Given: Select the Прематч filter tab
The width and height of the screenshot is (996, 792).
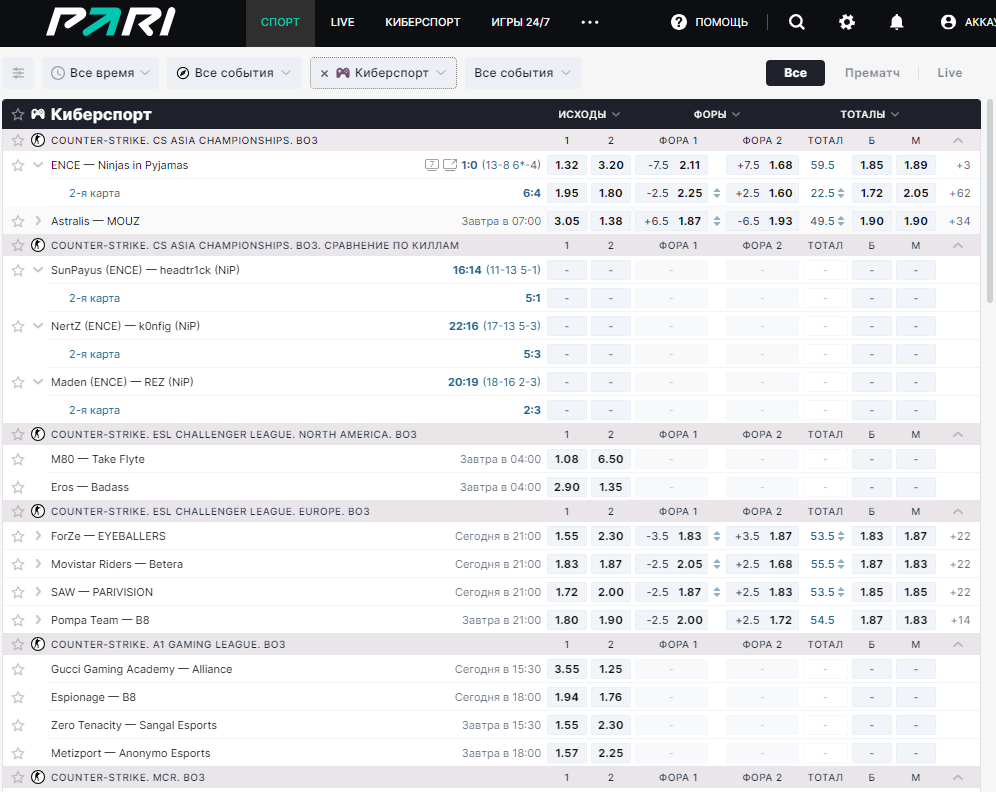Looking at the screenshot, I should point(872,73).
